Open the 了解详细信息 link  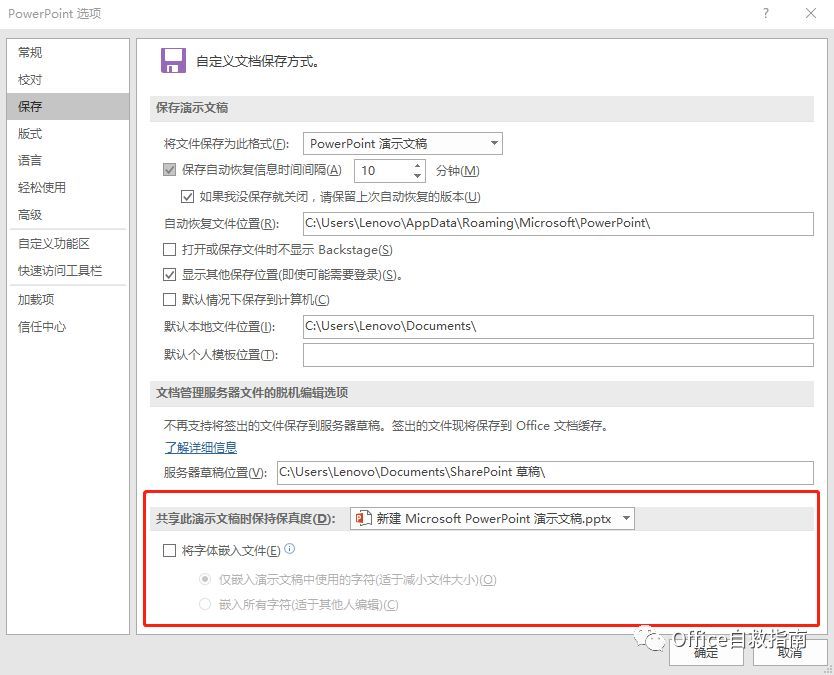pyautogui.click(x=201, y=447)
